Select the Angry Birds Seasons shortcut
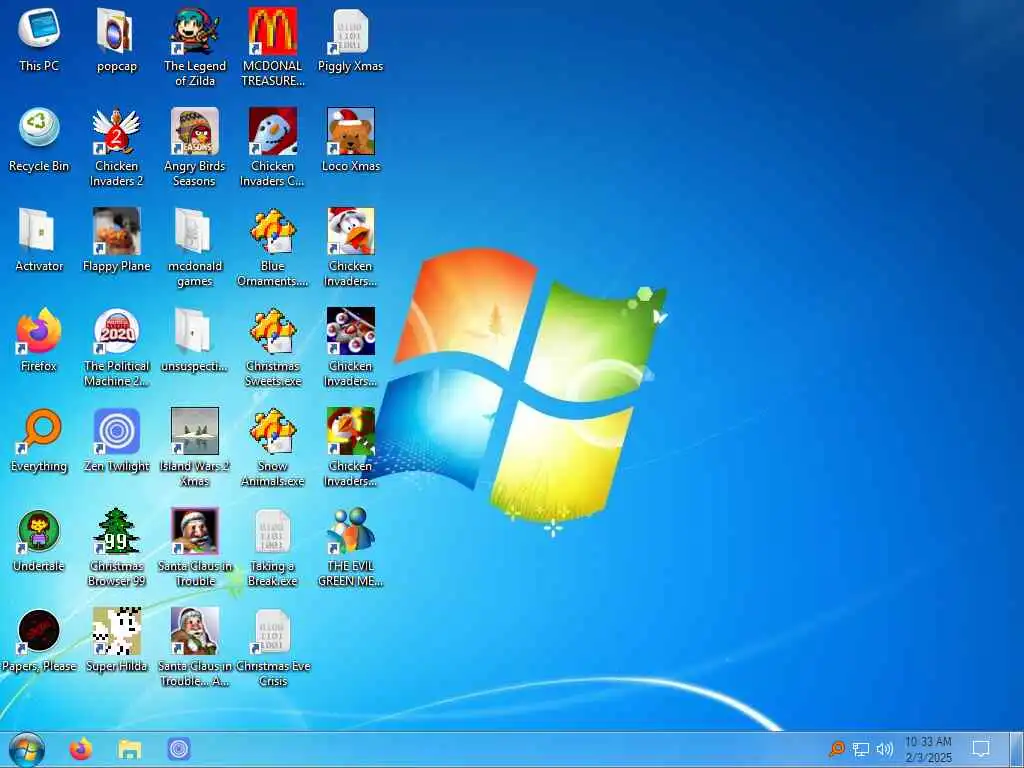 coord(195,148)
